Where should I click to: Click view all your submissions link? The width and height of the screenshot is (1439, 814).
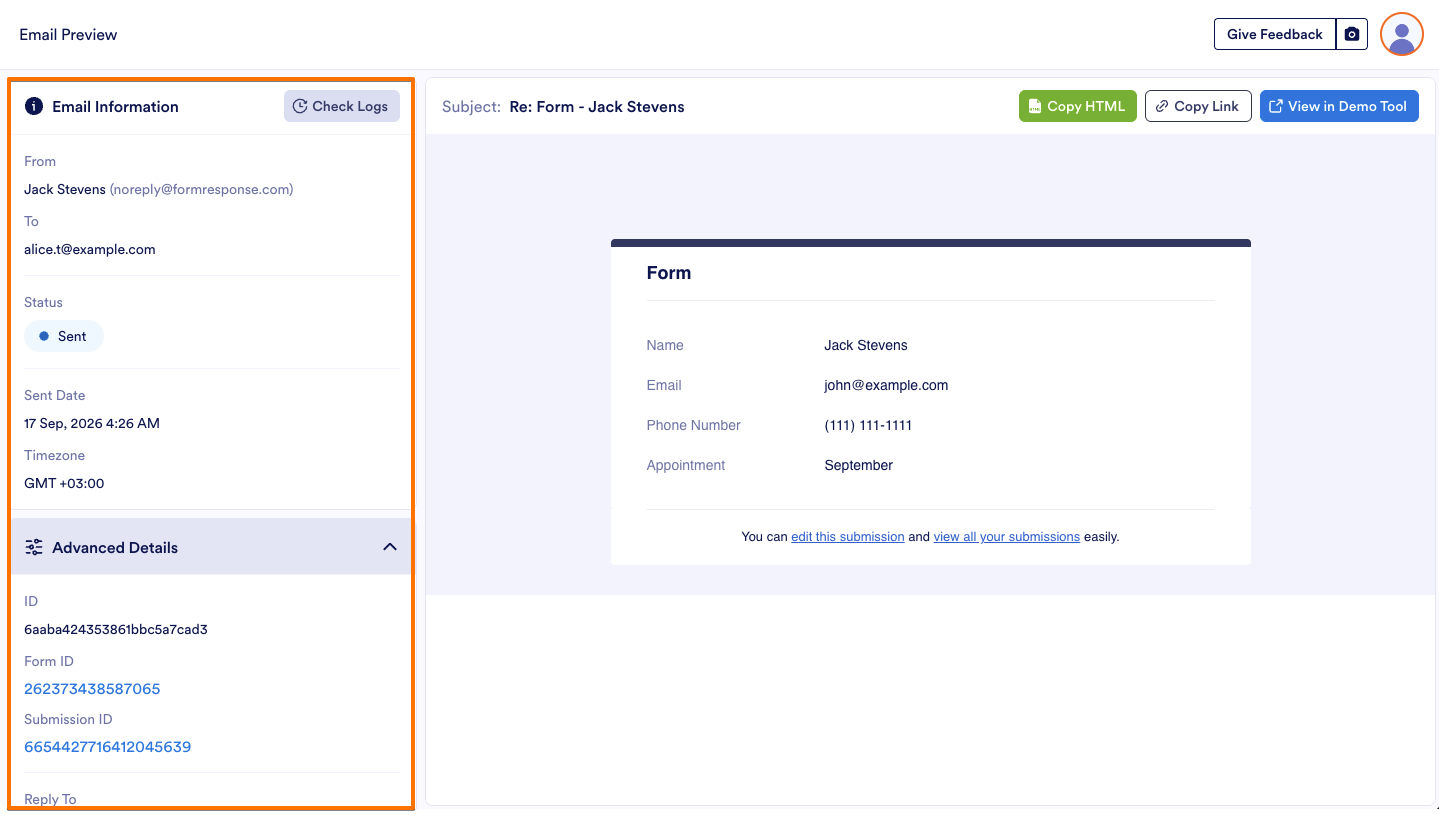1006,537
